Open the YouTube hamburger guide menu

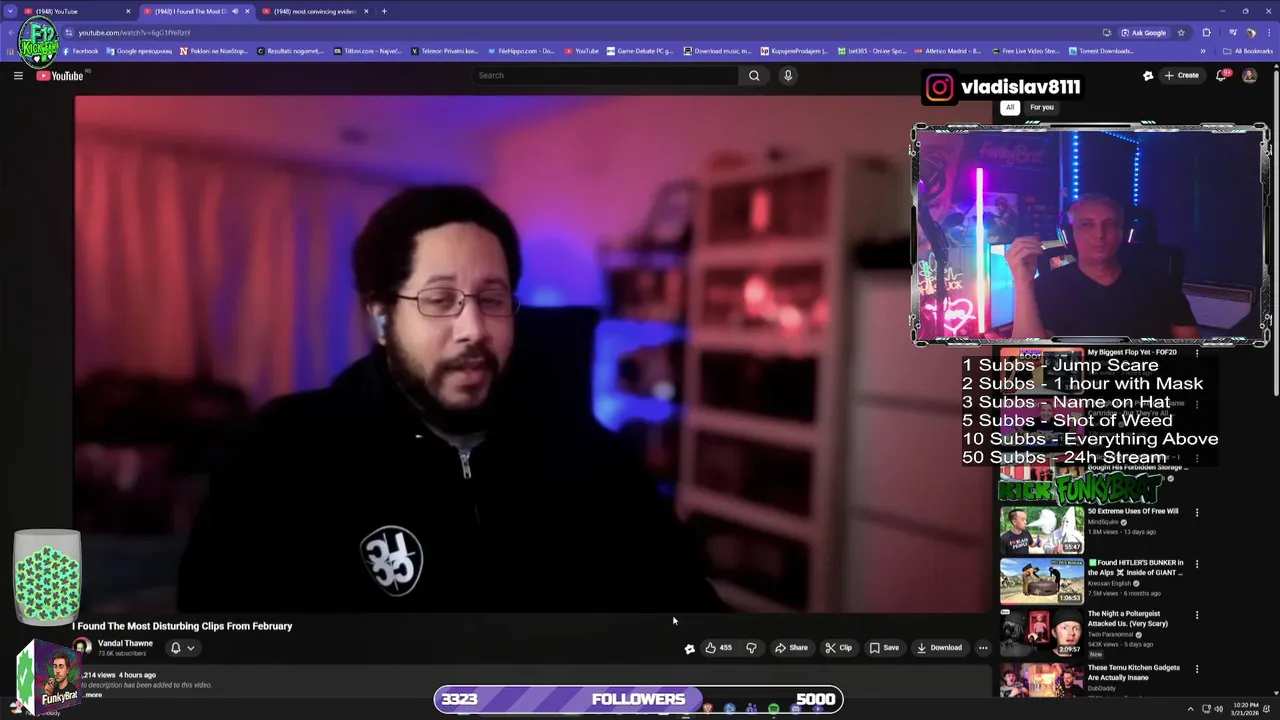tap(18, 76)
